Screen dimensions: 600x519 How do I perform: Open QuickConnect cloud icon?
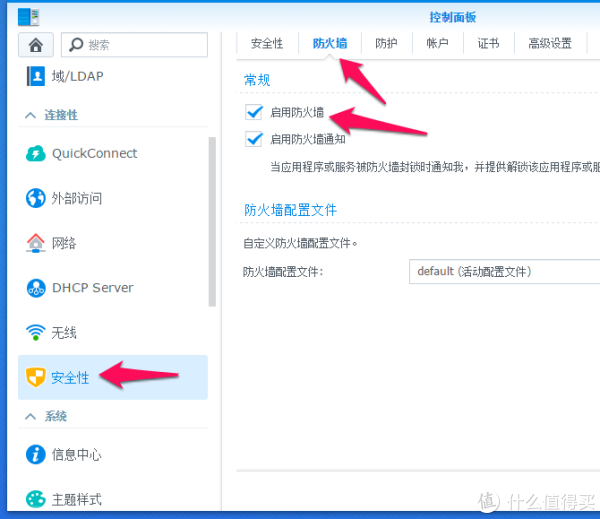click(x=36, y=153)
